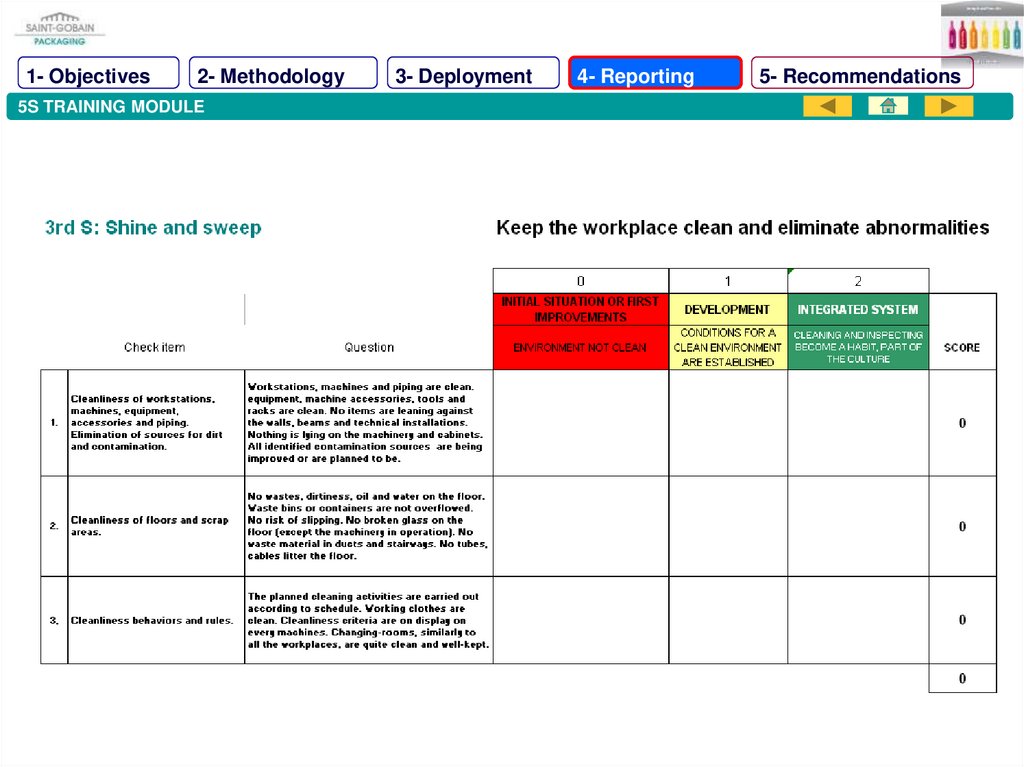Click the green Integrated System header cell
This screenshot has height=767, width=1024.
click(x=857, y=310)
